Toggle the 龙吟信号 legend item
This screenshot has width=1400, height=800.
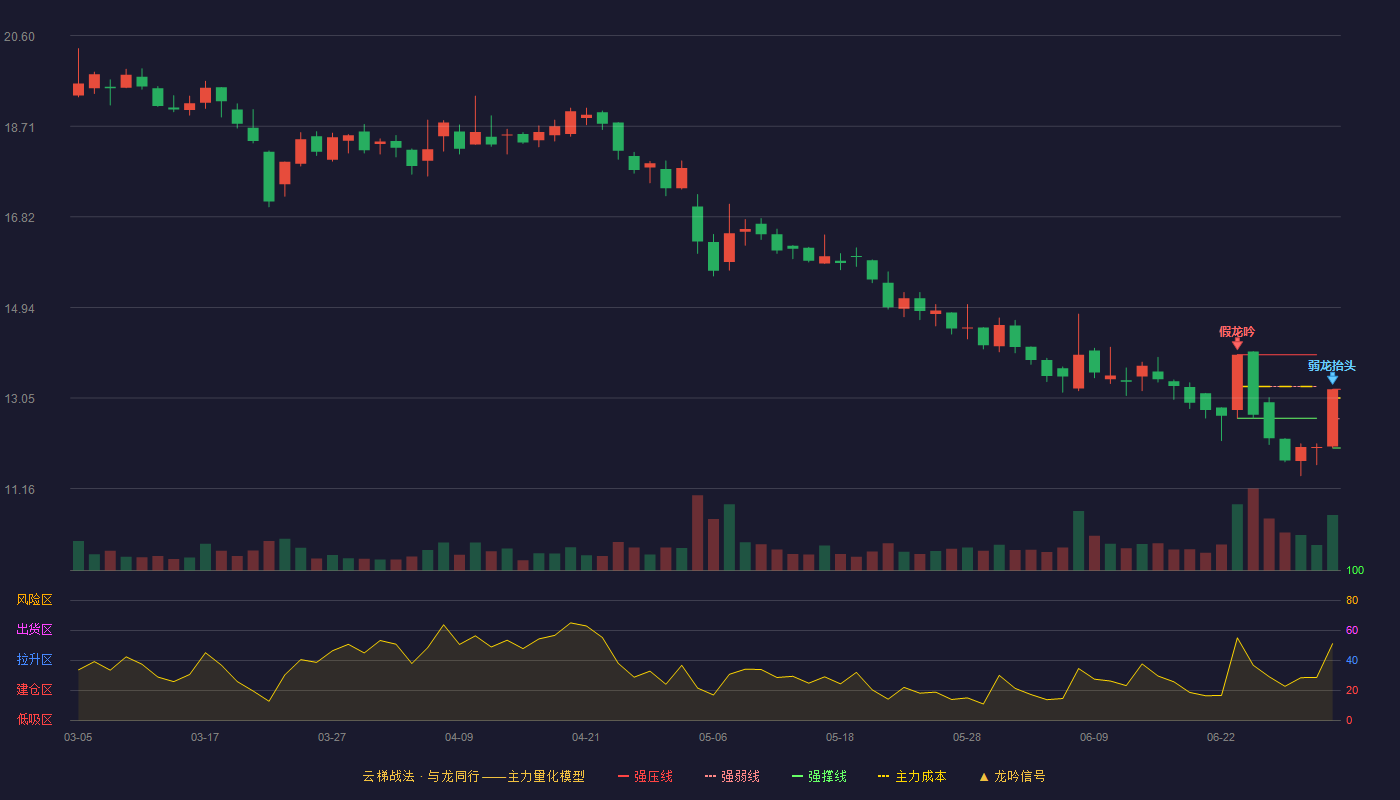[x=1012, y=776]
